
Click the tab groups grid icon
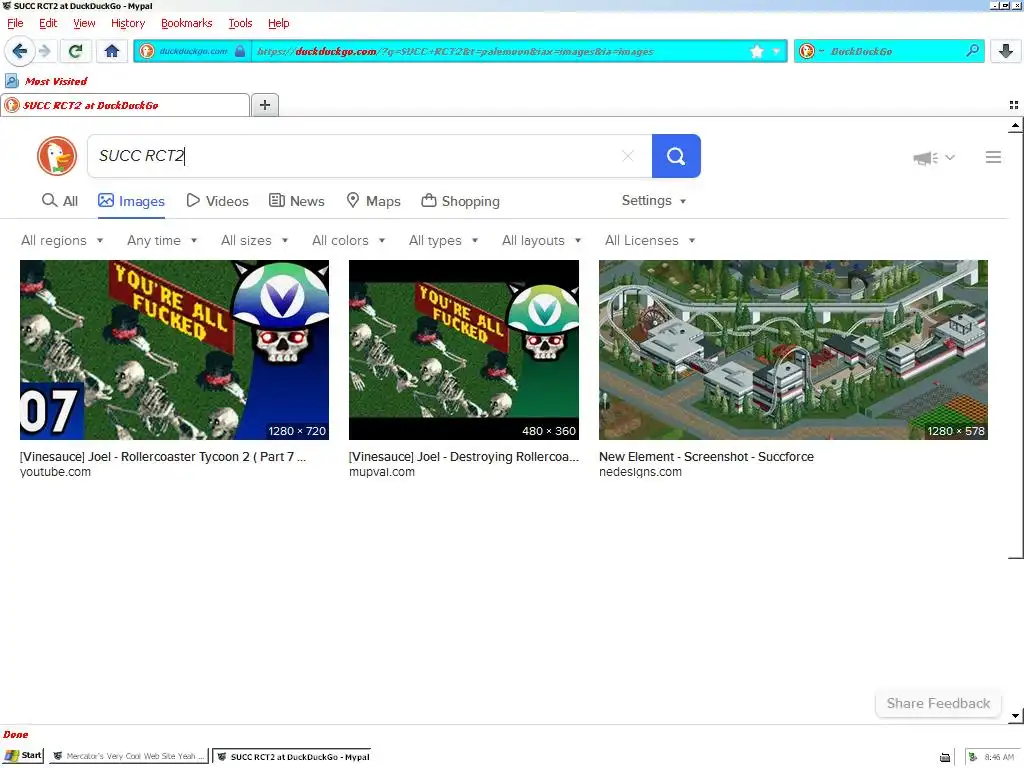(x=1014, y=104)
